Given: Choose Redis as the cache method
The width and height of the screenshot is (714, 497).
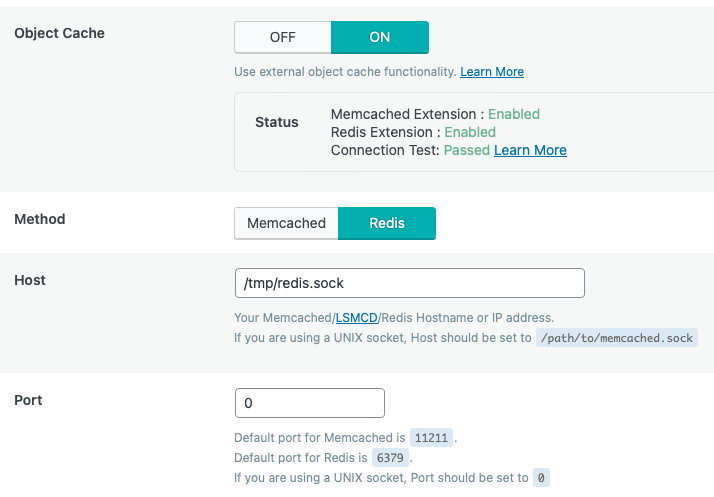Looking at the screenshot, I should click(387, 223).
